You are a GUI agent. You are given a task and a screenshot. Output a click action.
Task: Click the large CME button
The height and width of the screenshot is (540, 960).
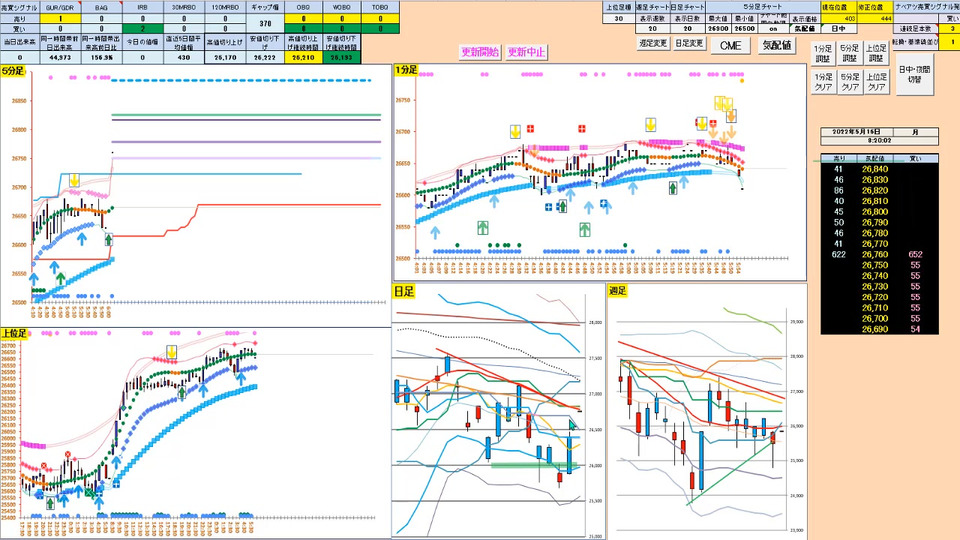(x=730, y=46)
